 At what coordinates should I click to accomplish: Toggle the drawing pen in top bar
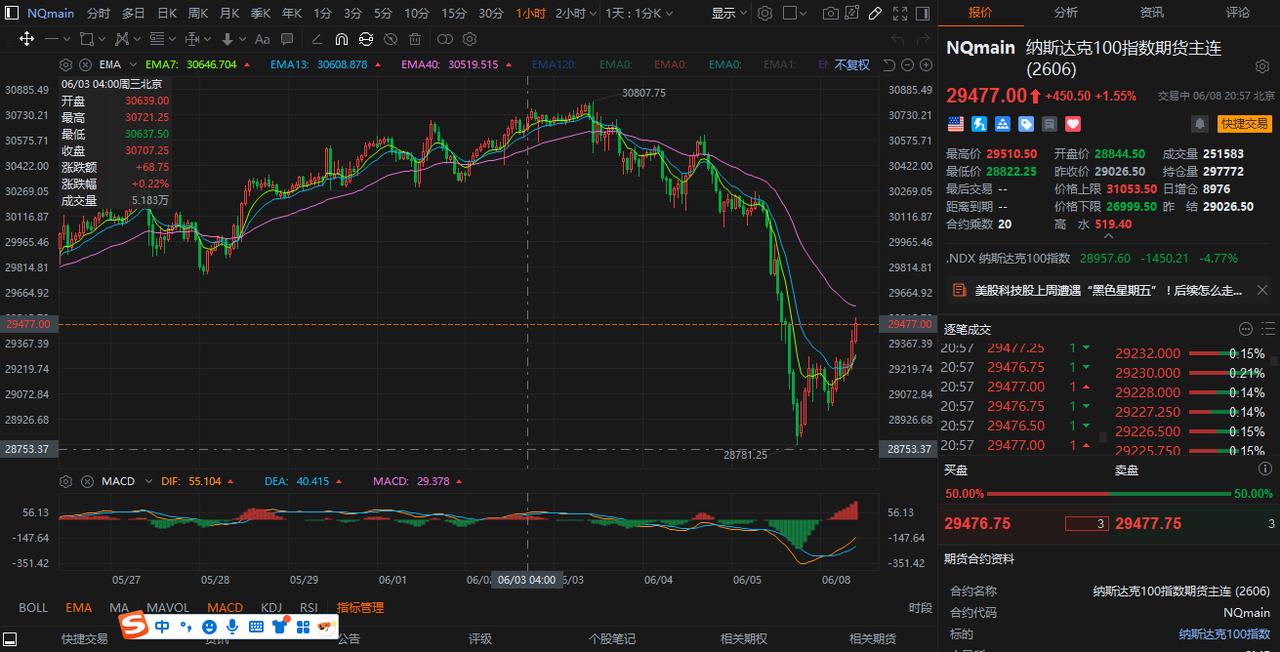(875, 13)
